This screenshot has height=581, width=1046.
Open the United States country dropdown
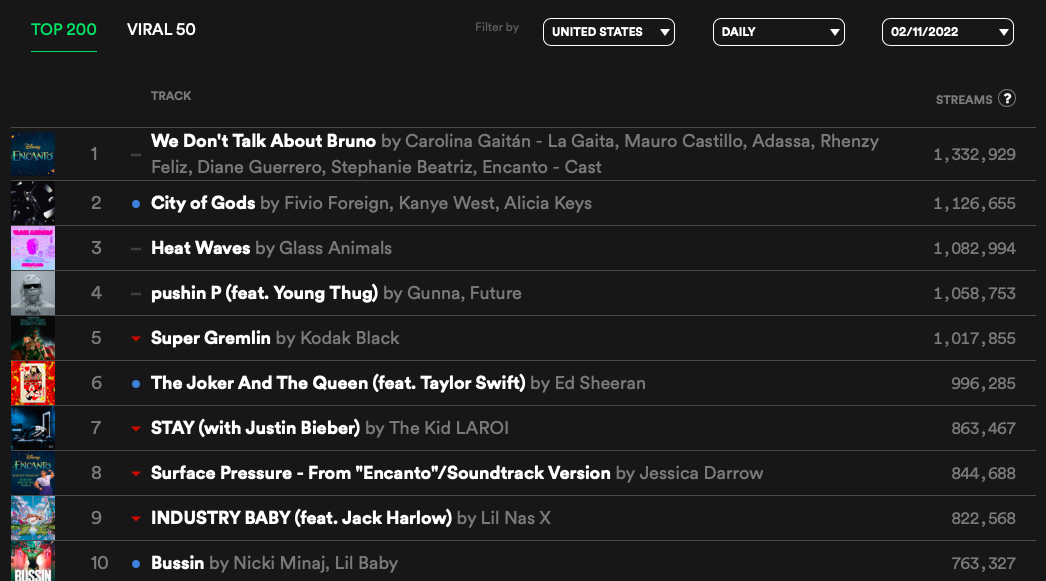608,32
